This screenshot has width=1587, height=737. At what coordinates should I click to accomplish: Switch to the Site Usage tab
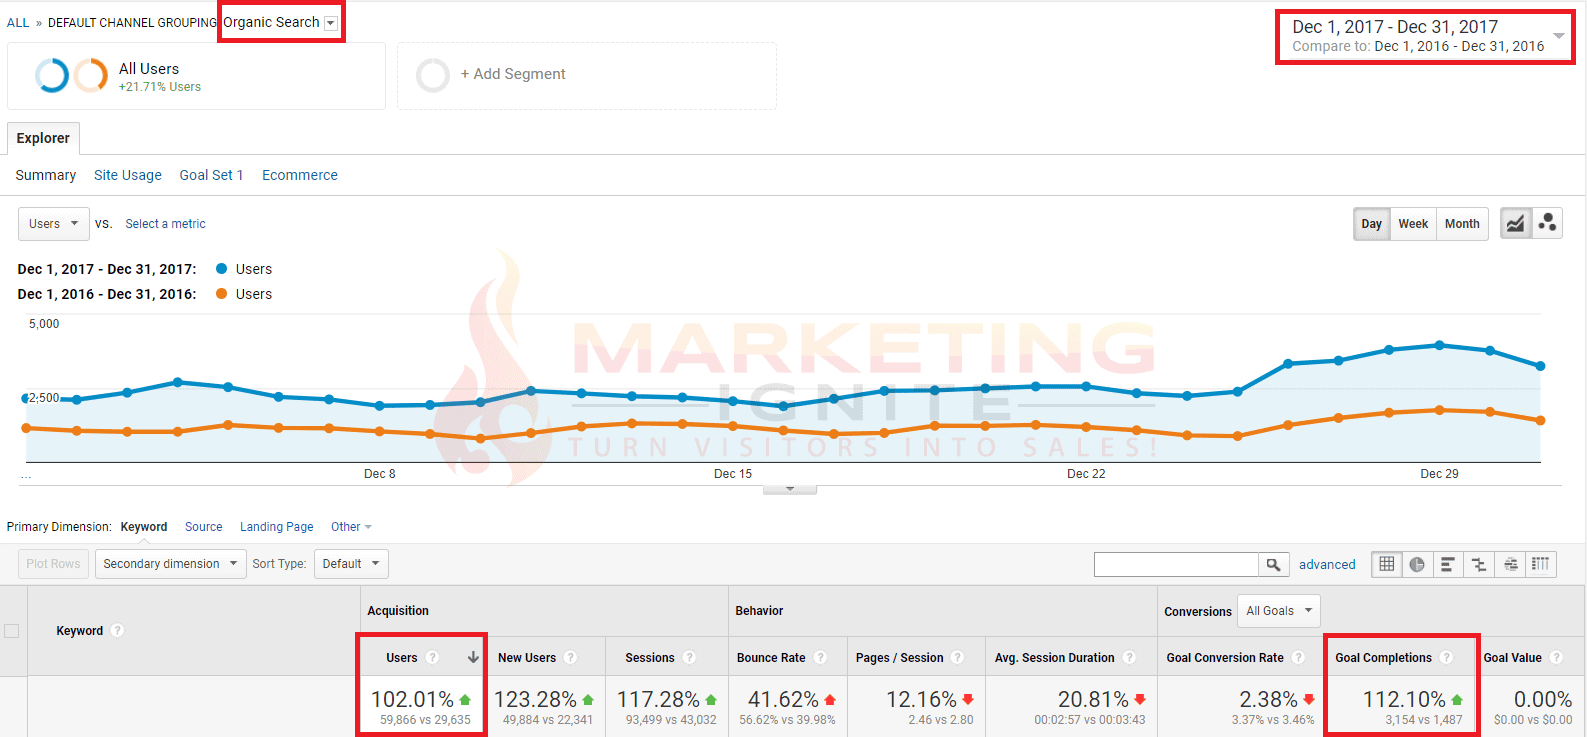click(x=127, y=175)
